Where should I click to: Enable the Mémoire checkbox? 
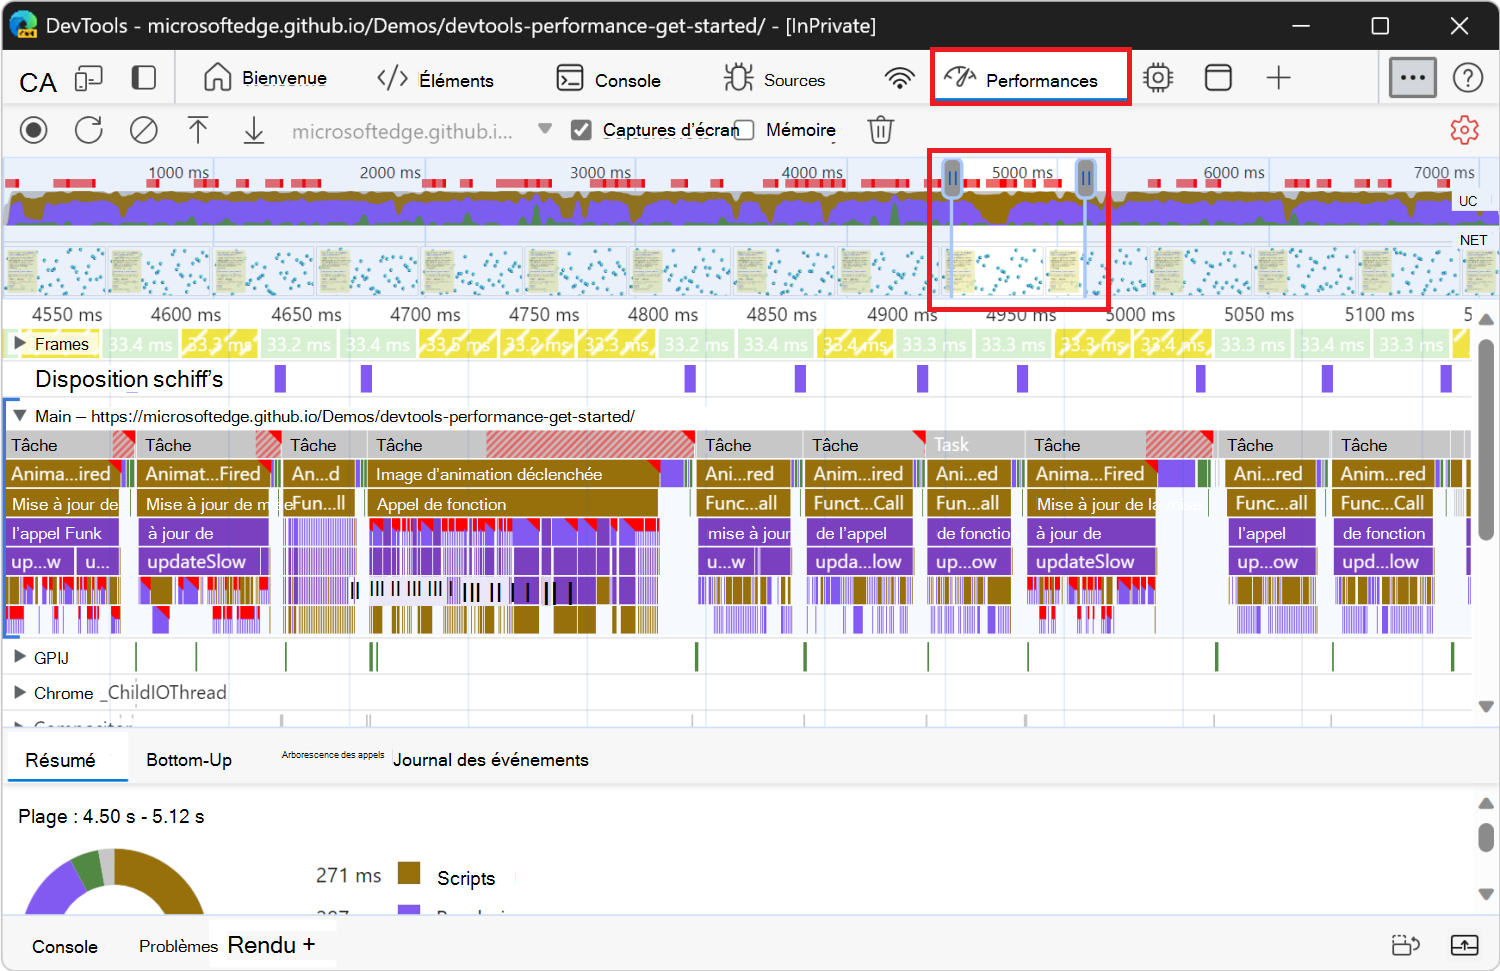tap(743, 130)
